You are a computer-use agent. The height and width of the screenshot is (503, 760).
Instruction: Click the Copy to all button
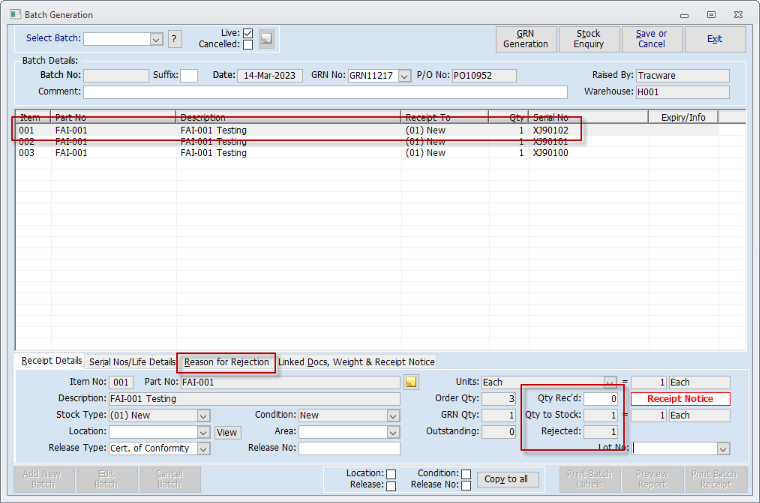508,479
